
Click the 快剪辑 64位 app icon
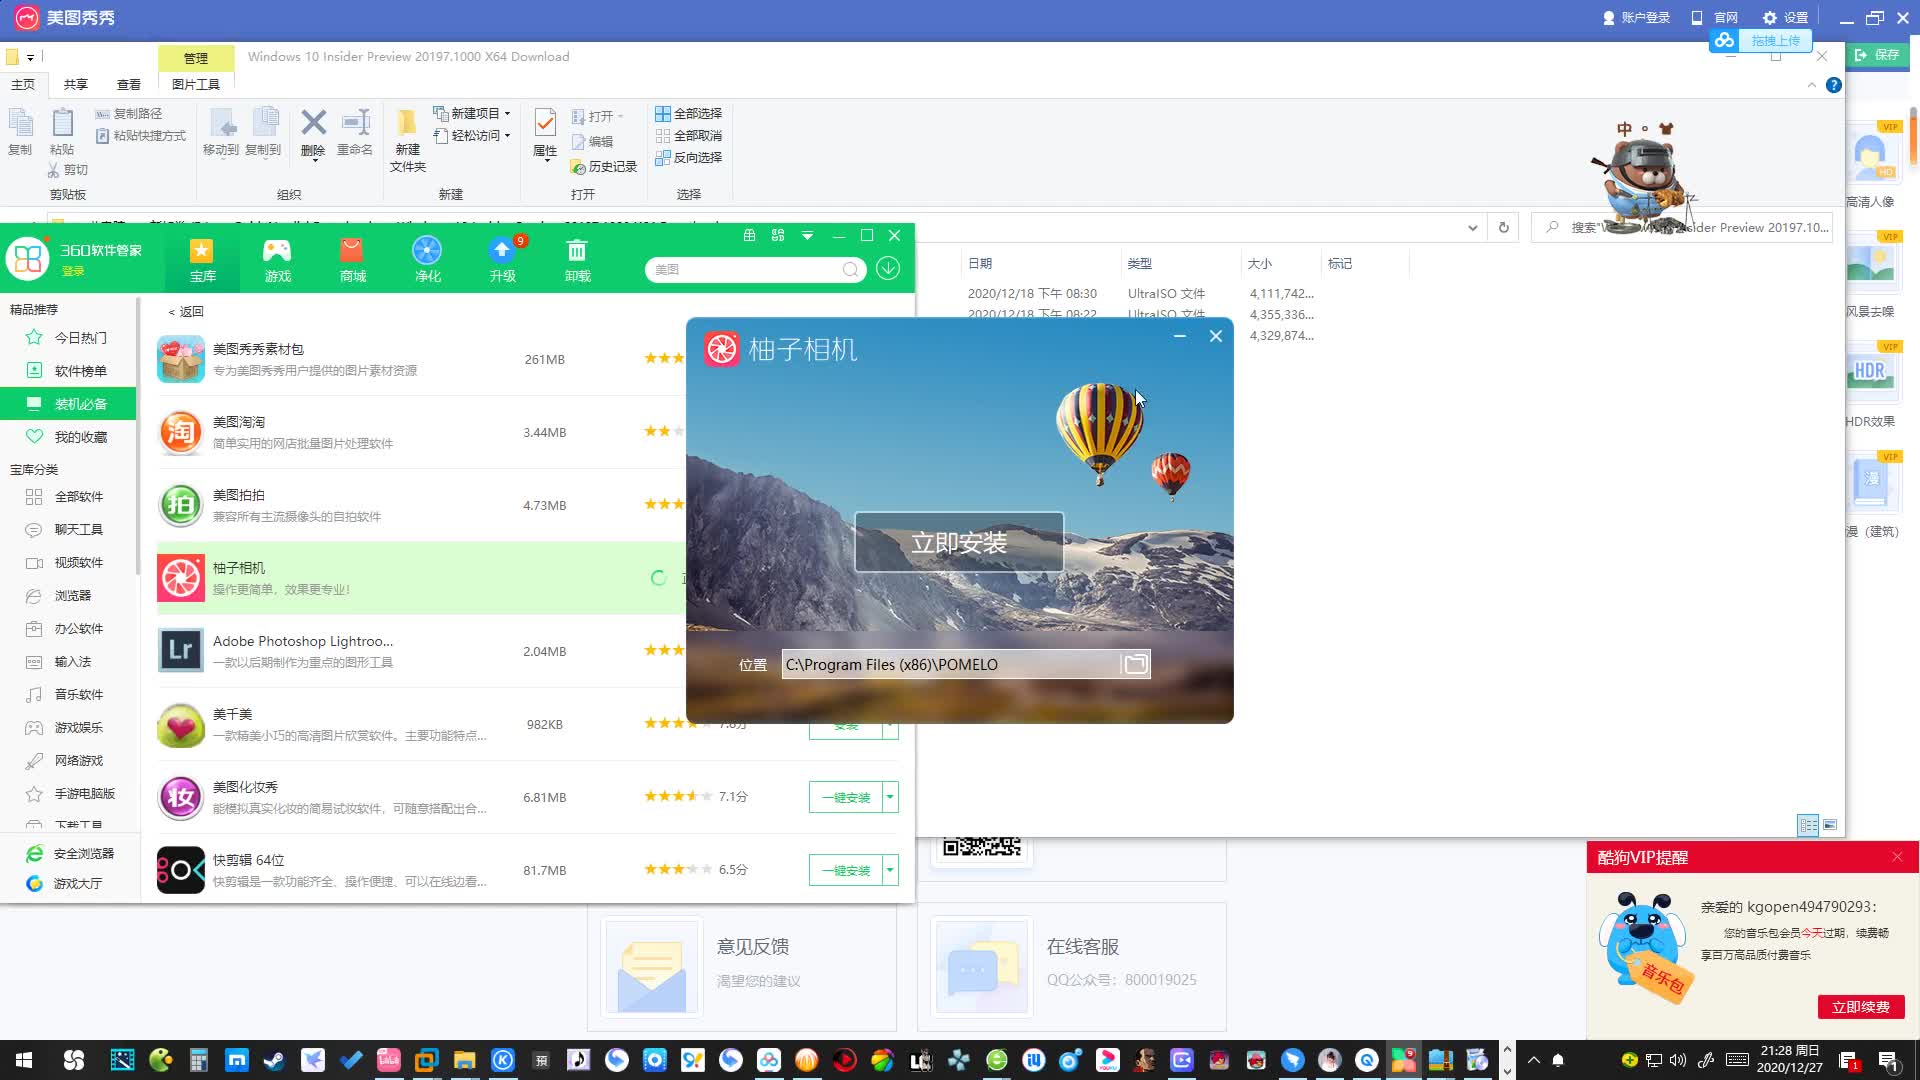tap(181, 870)
